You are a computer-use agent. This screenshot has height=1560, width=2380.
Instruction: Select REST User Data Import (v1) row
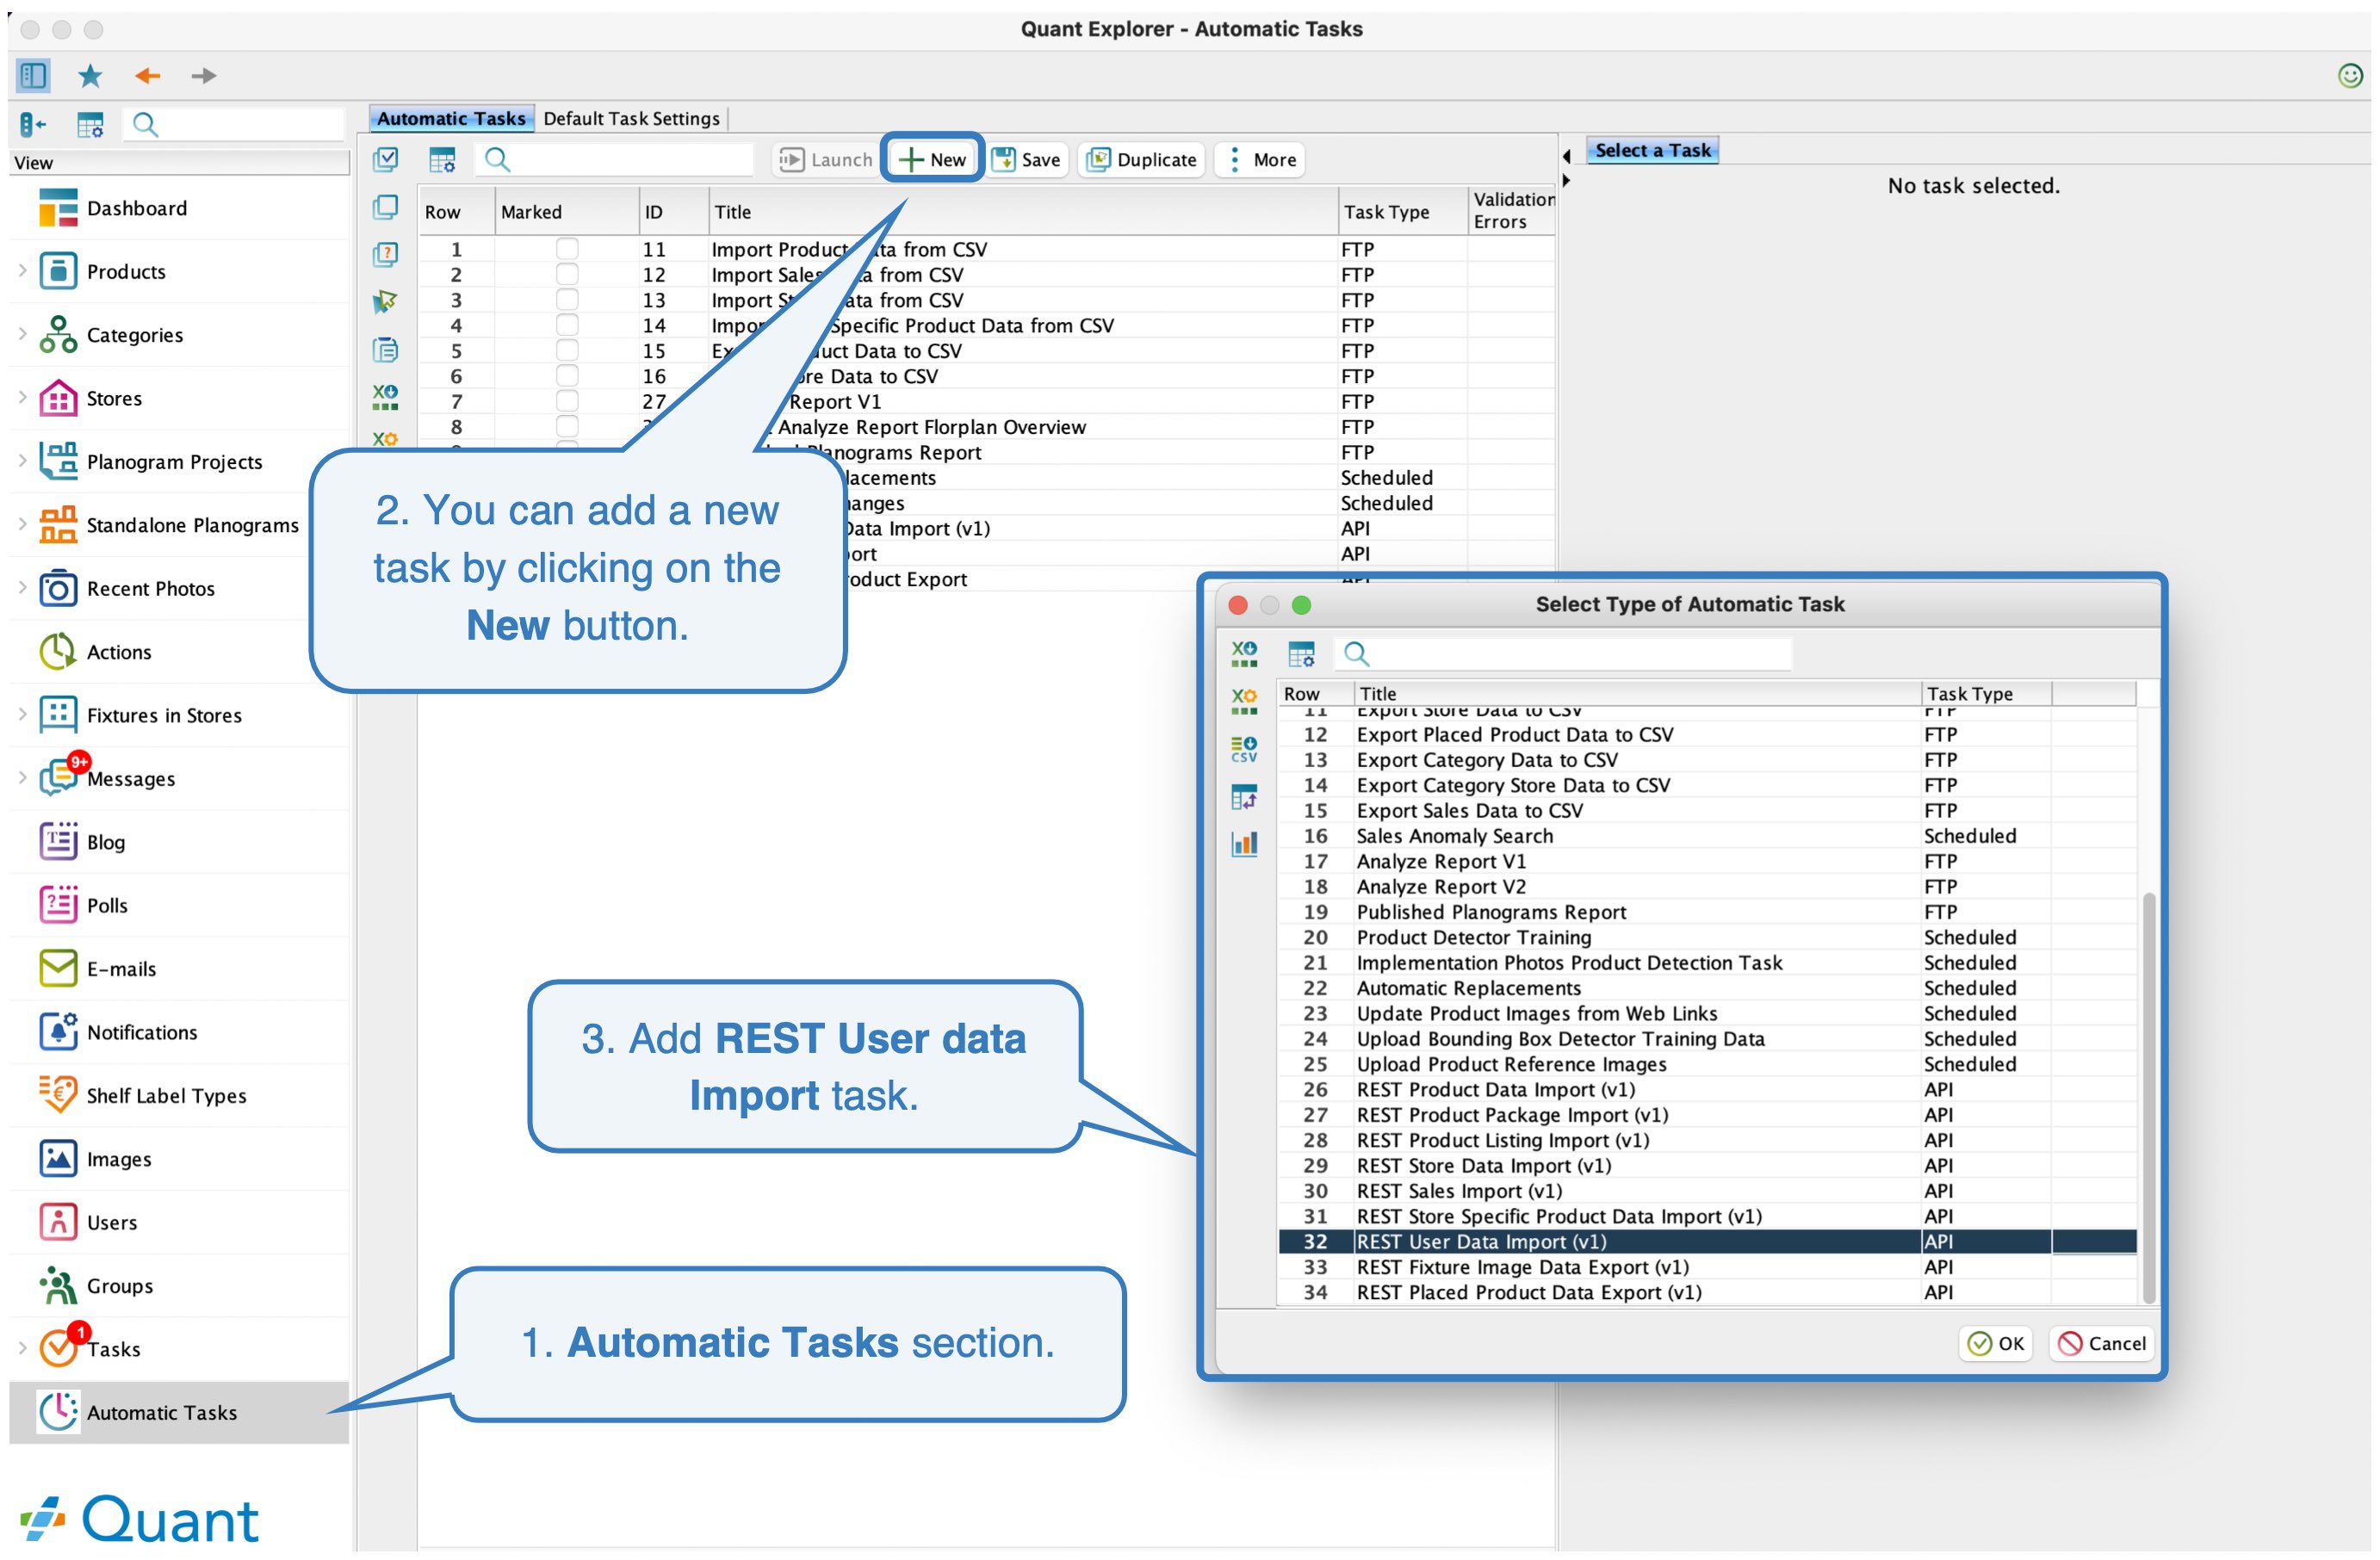point(1707,1241)
